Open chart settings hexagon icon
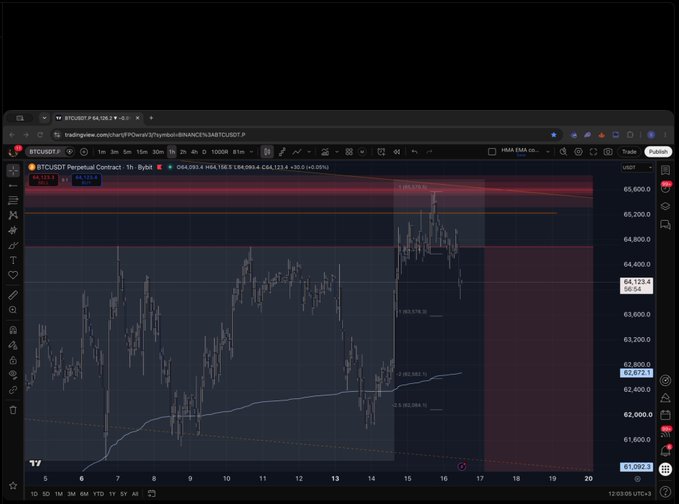The image size is (679, 504). click(x=578, y=152)
